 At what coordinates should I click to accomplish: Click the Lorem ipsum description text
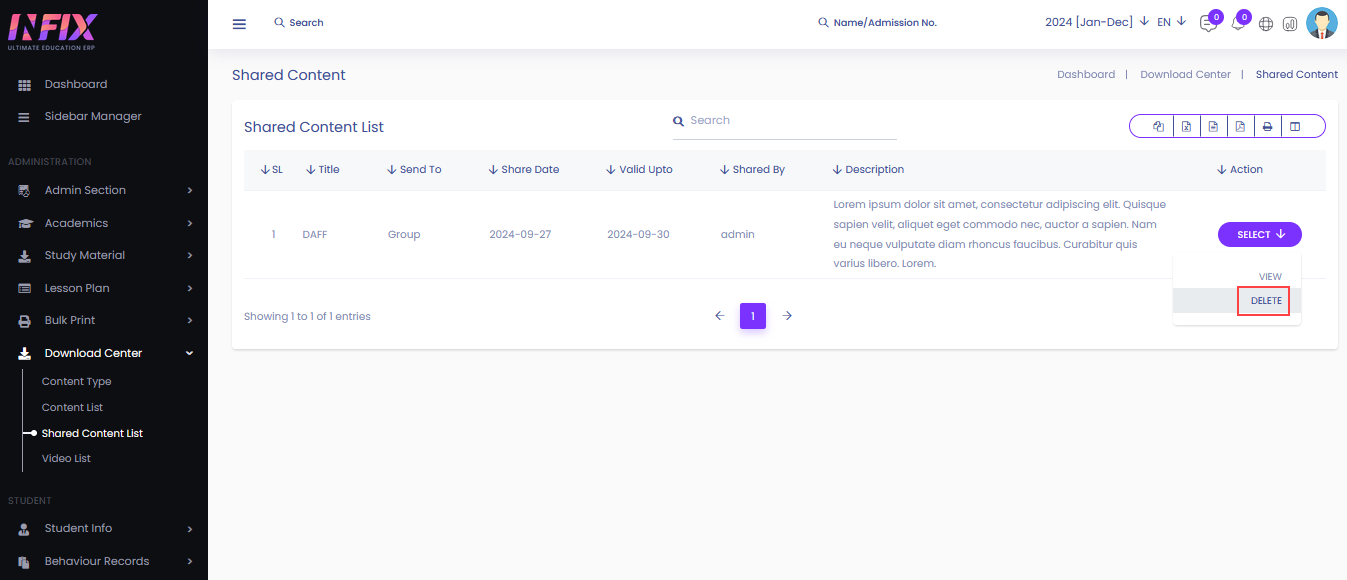pyautogui.click(x=1000, y=234)
